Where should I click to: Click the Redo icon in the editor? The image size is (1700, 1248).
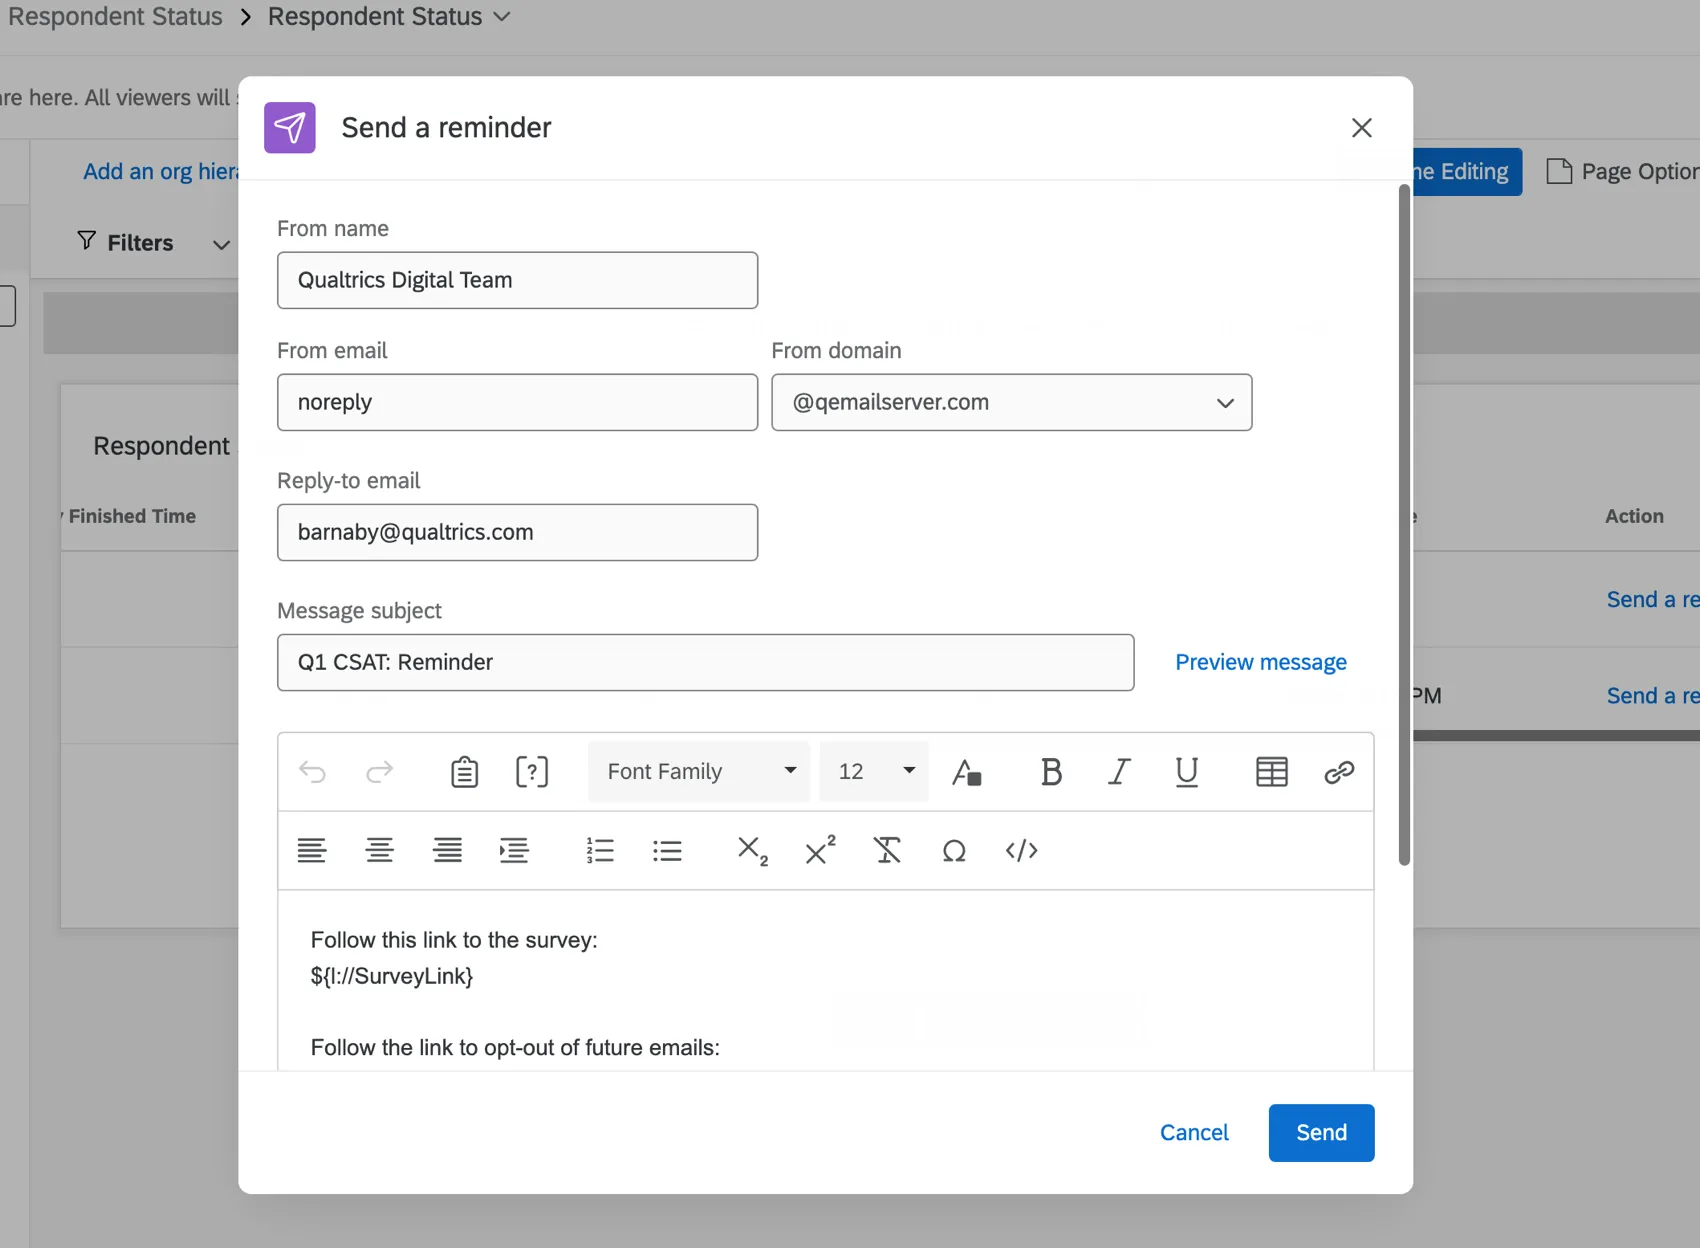click(x=379, y=771)
